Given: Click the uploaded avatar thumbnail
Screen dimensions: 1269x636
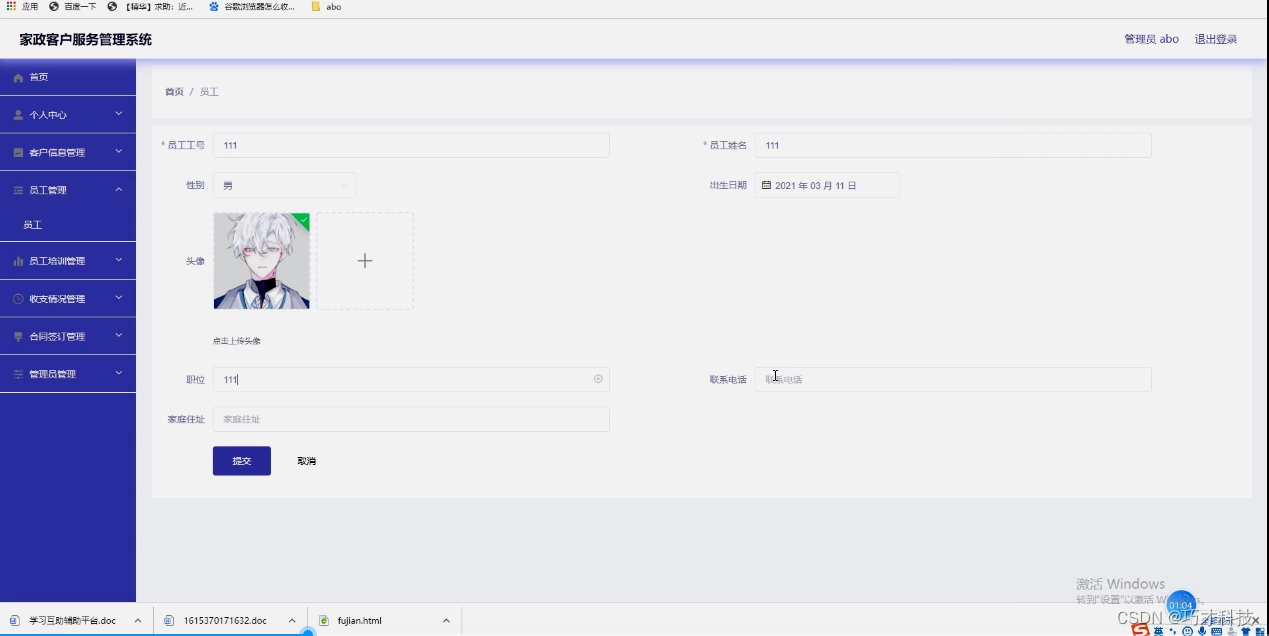Looking at the screenshot, I should pos(261,261).
